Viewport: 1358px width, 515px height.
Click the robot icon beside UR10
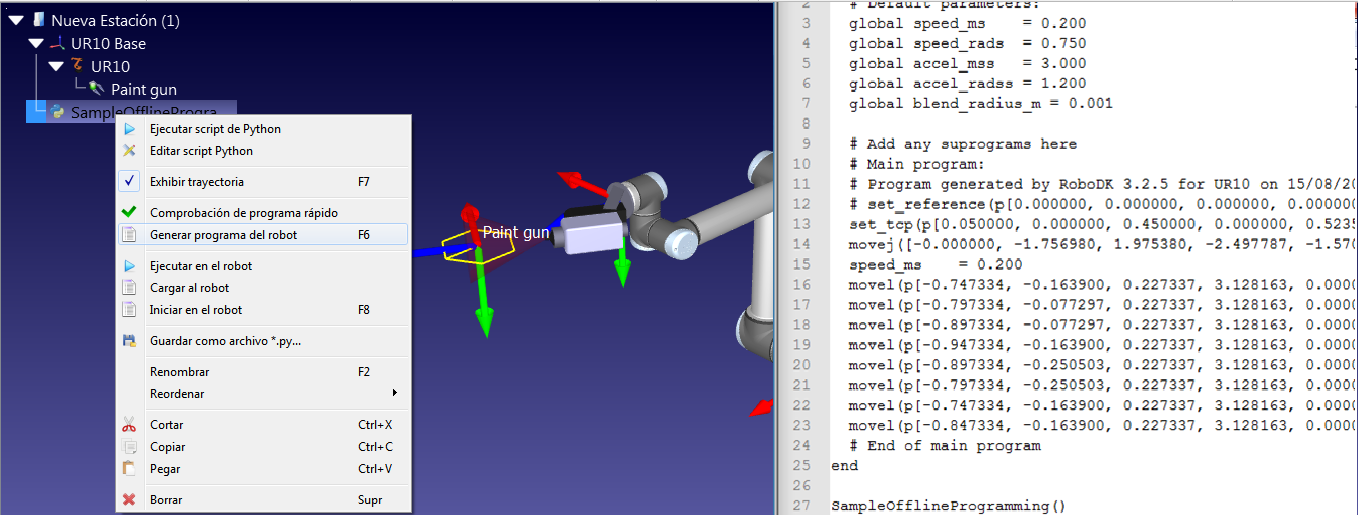pyautogui.click(x=78, y=66)
